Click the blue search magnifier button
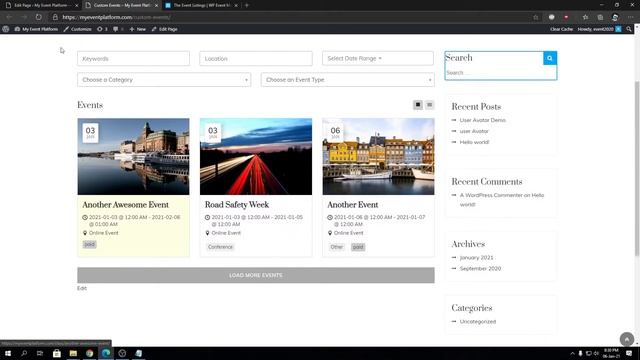640x360 pixels. [x=550, y=58]
